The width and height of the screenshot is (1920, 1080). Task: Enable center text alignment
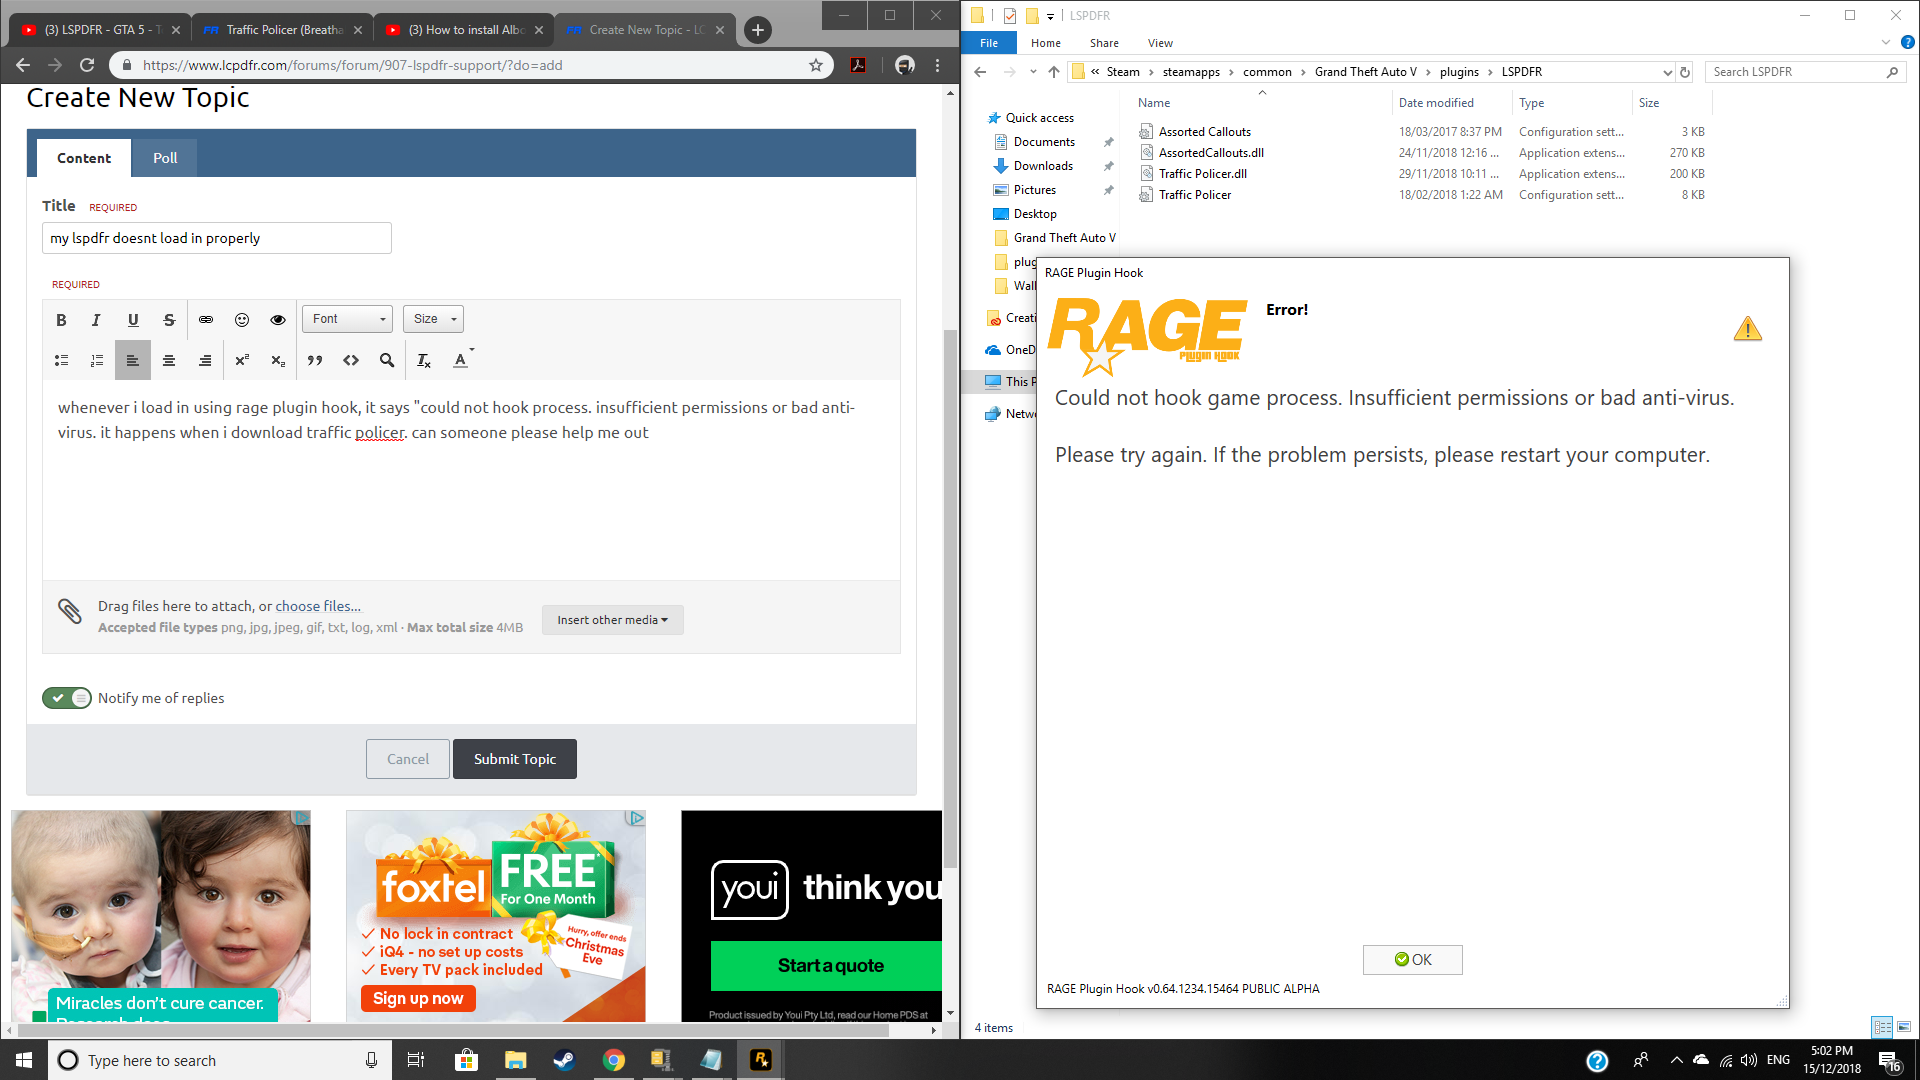click(169, 361)
